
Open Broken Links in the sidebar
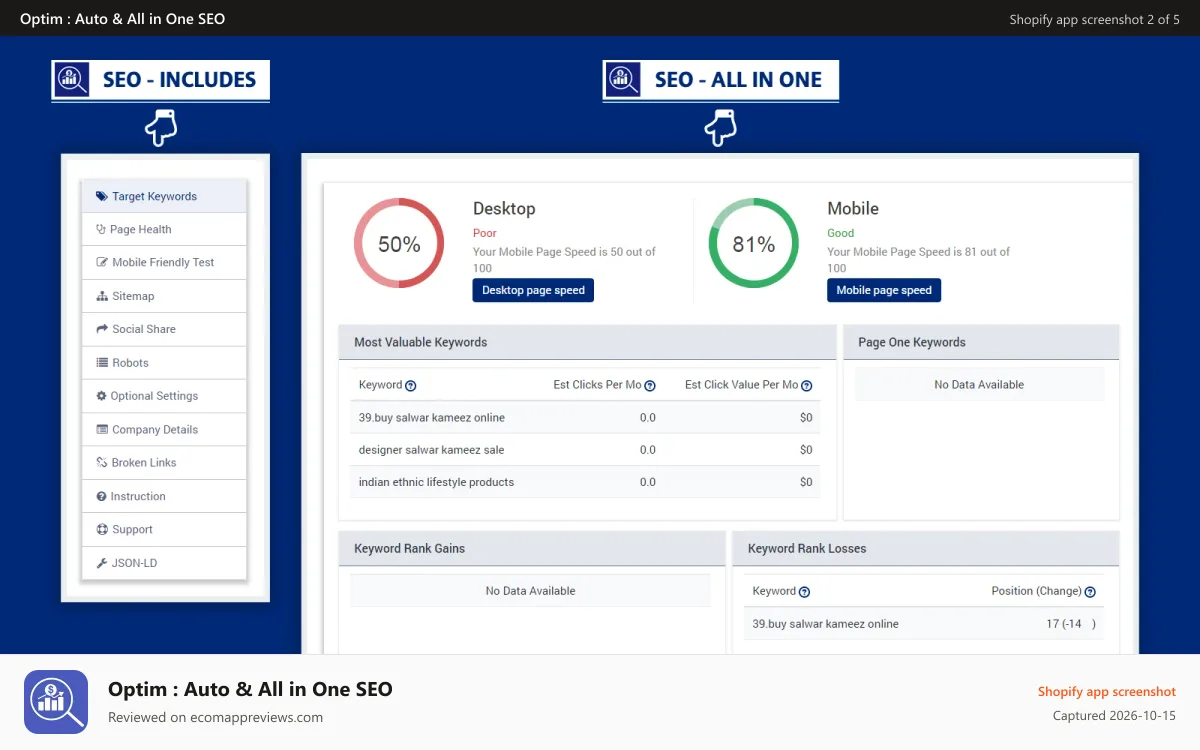pos(164,463)
